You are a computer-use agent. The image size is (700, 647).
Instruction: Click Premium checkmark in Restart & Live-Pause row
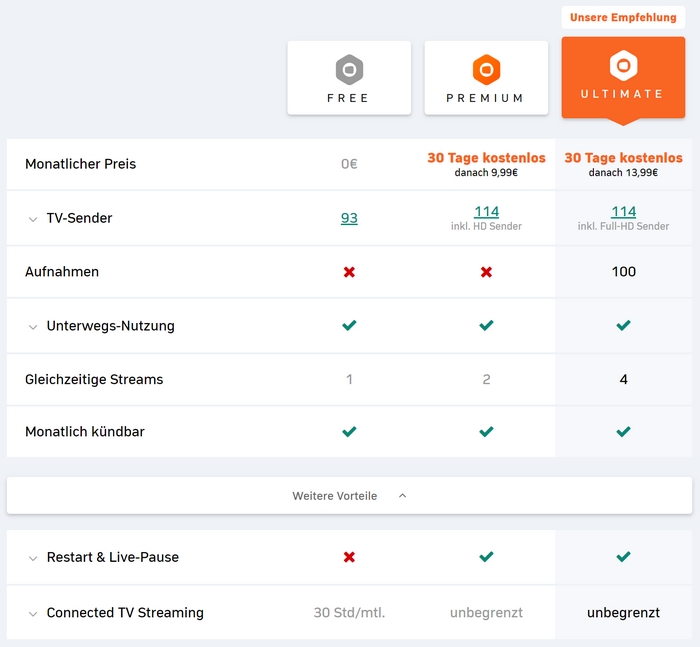pyautogui.click(x=486, y=556)
